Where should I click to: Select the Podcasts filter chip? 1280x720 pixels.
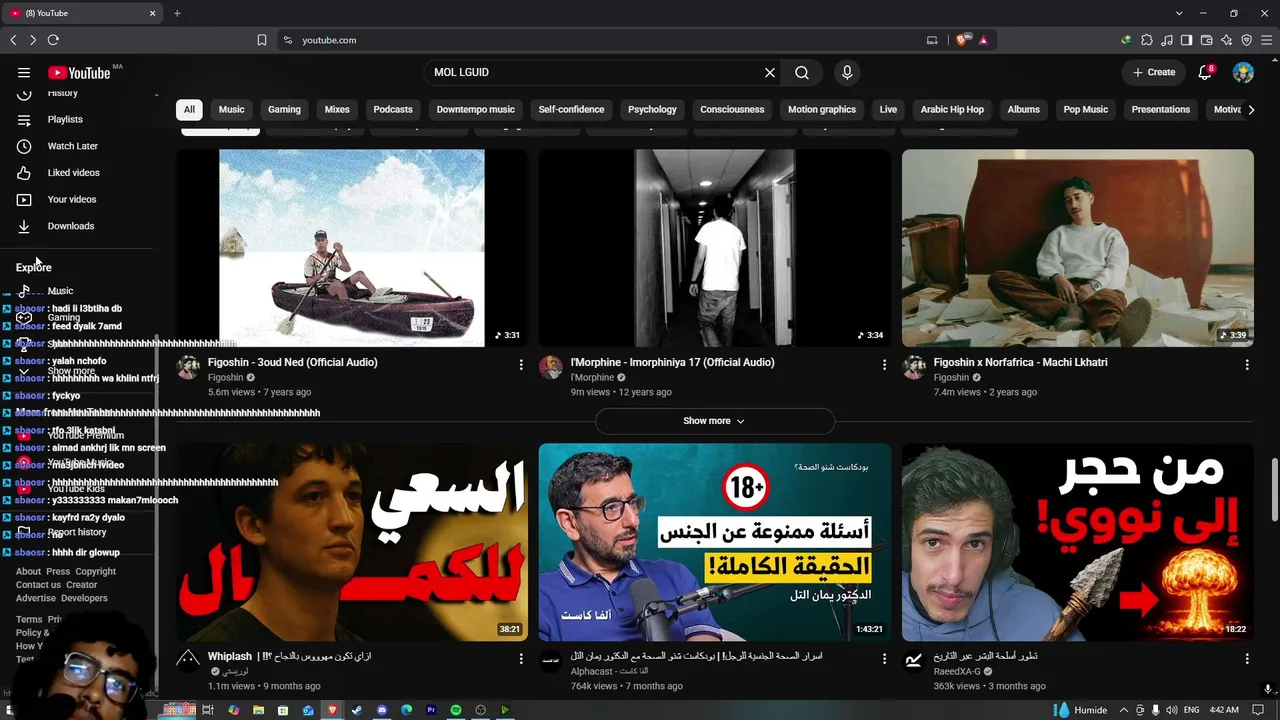point(393,110)
